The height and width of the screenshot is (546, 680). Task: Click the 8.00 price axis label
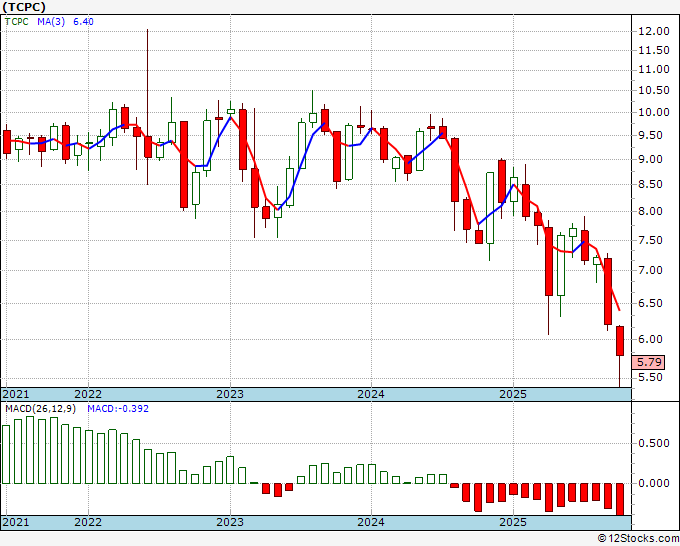(651, 211)
